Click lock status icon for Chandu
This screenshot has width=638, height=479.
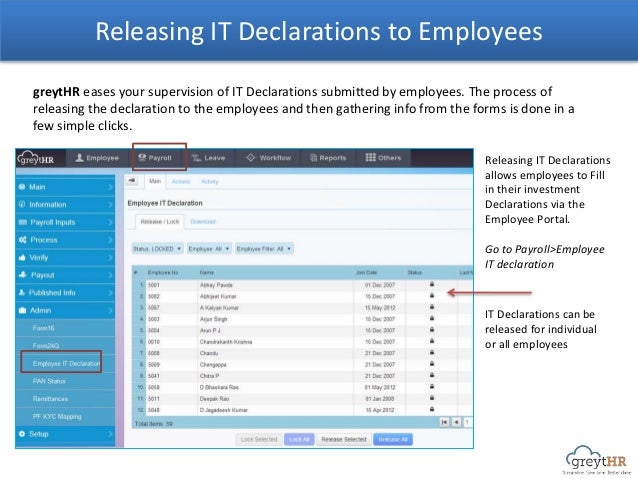[432, 352]
